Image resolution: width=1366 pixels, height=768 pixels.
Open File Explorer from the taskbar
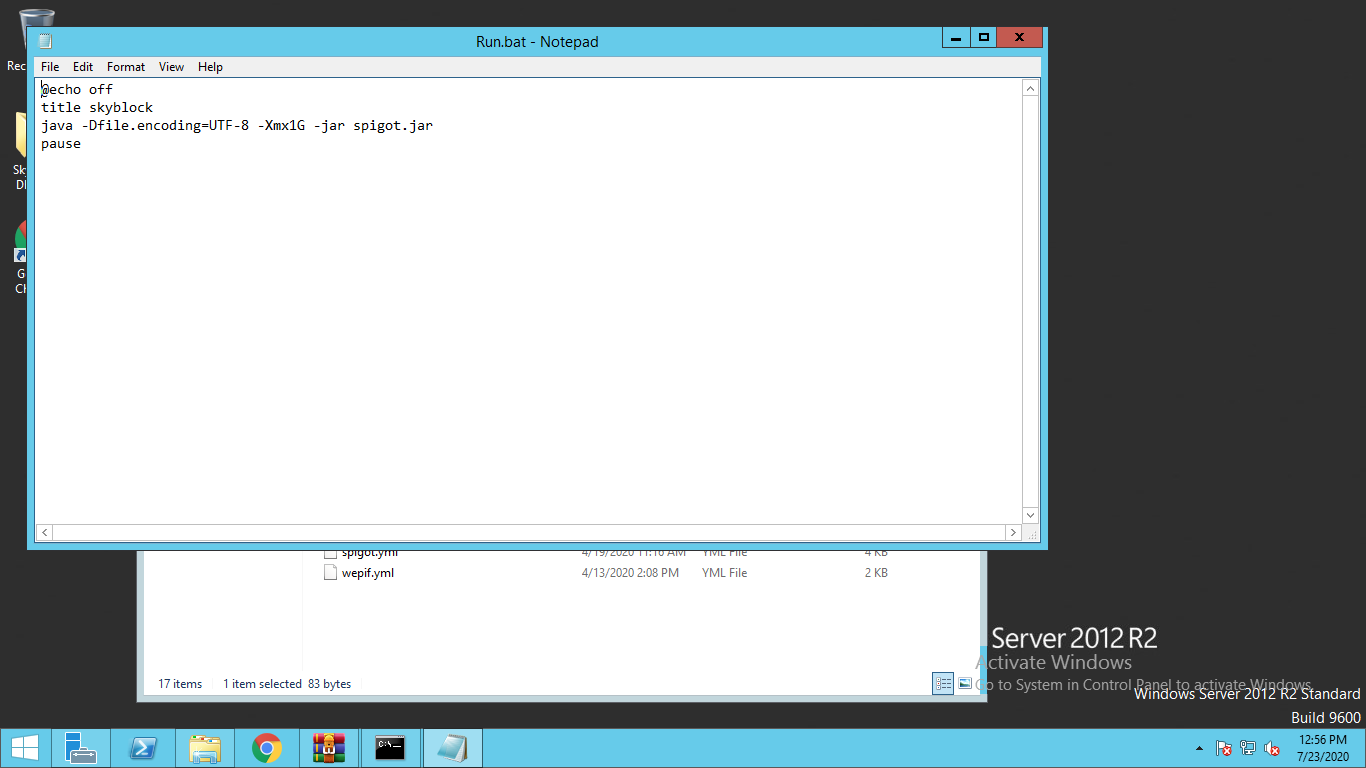[x=204, y=748]
